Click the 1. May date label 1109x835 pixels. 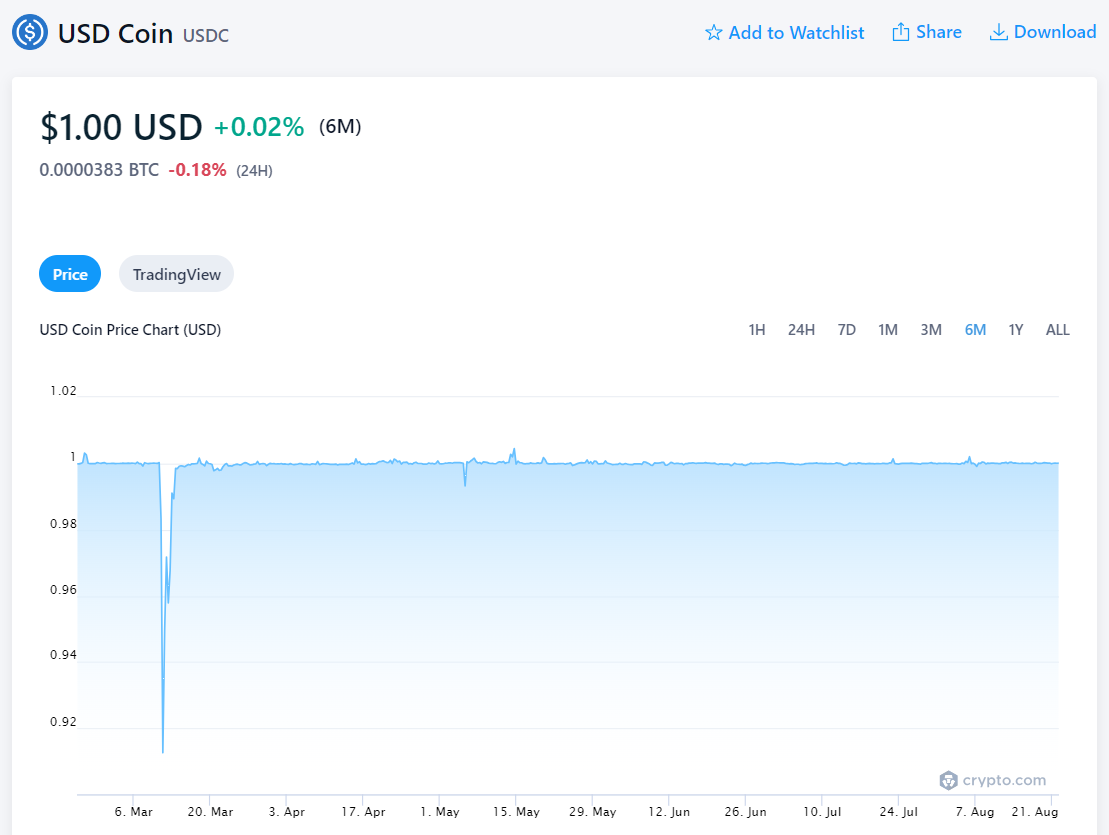[439, 812]
